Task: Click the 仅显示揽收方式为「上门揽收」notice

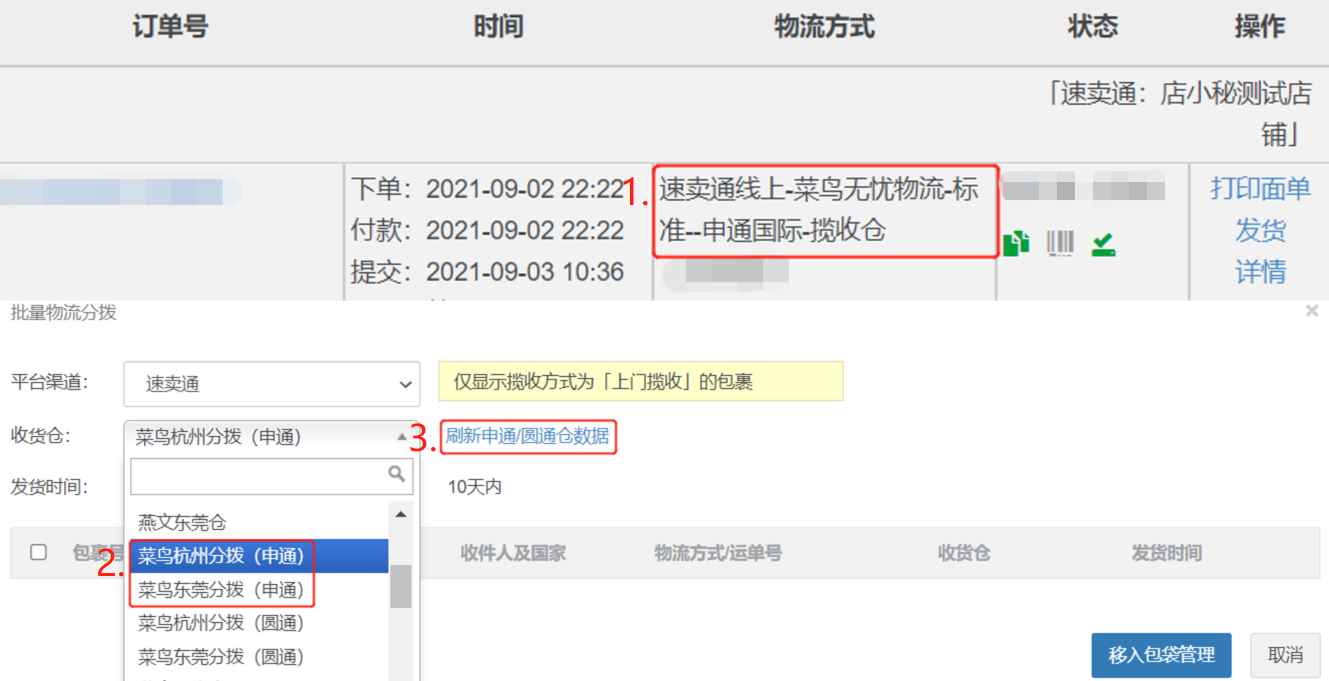Action: pyautogui.click(x=641, y=382)
